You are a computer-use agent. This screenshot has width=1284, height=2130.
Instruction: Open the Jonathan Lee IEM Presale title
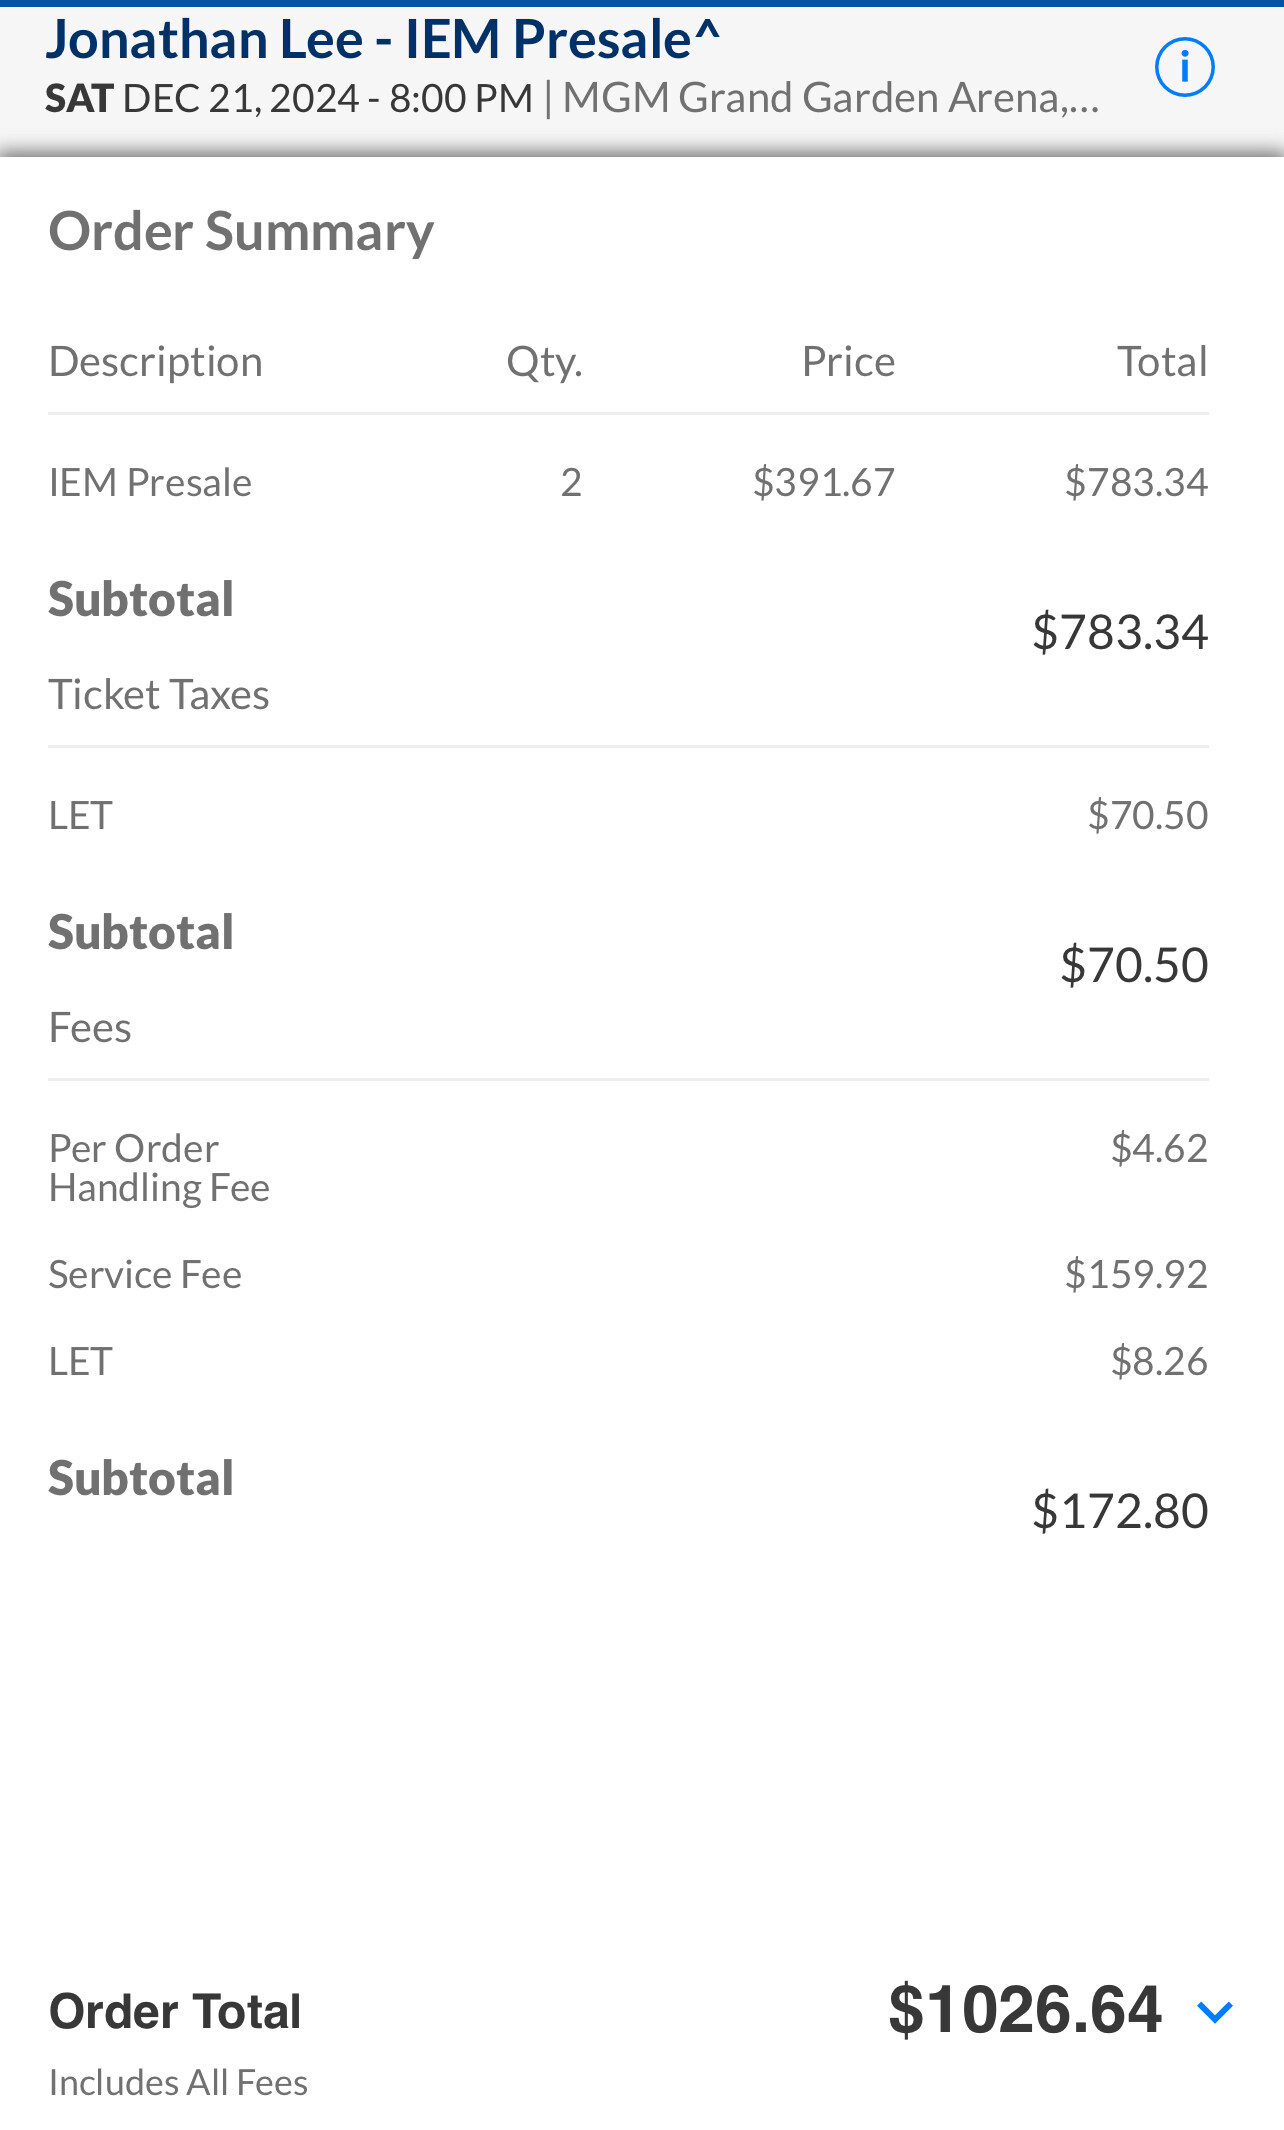(x=382, y=40)
